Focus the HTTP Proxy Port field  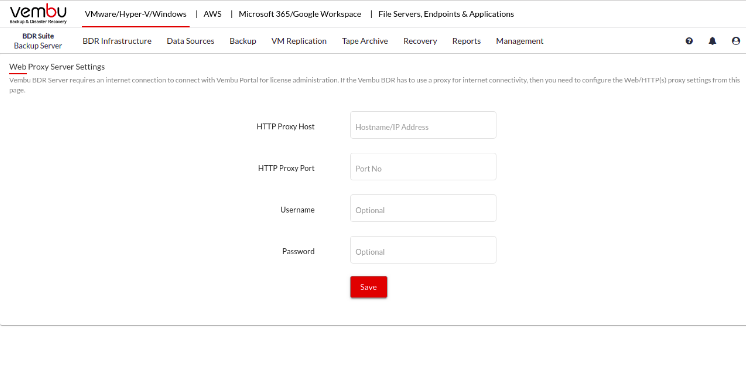coord(423,167)
